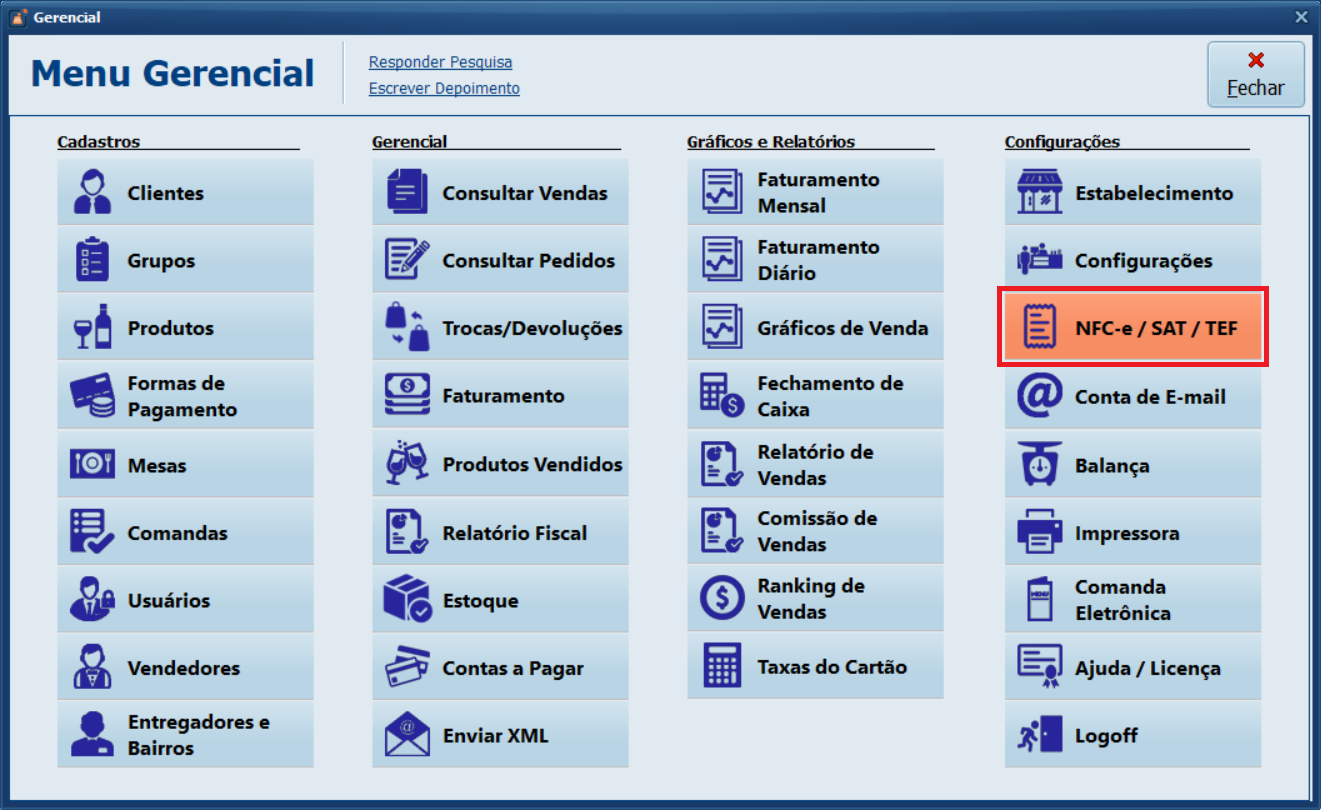This screenshot has width=1321, height=810.
Task: Open the Faturamento Mensal report
Action: (815, 193)
